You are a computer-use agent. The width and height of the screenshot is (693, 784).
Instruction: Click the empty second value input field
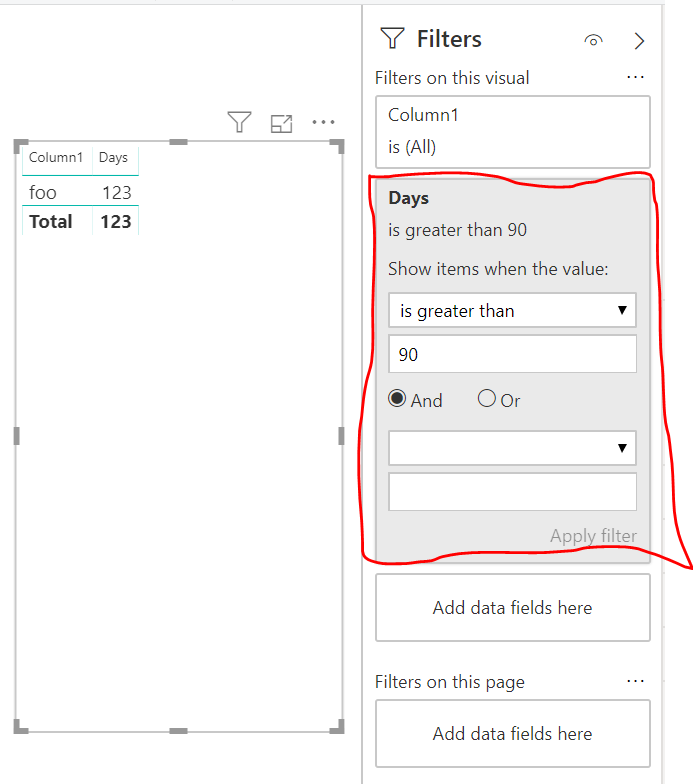[x=512, y=492]
